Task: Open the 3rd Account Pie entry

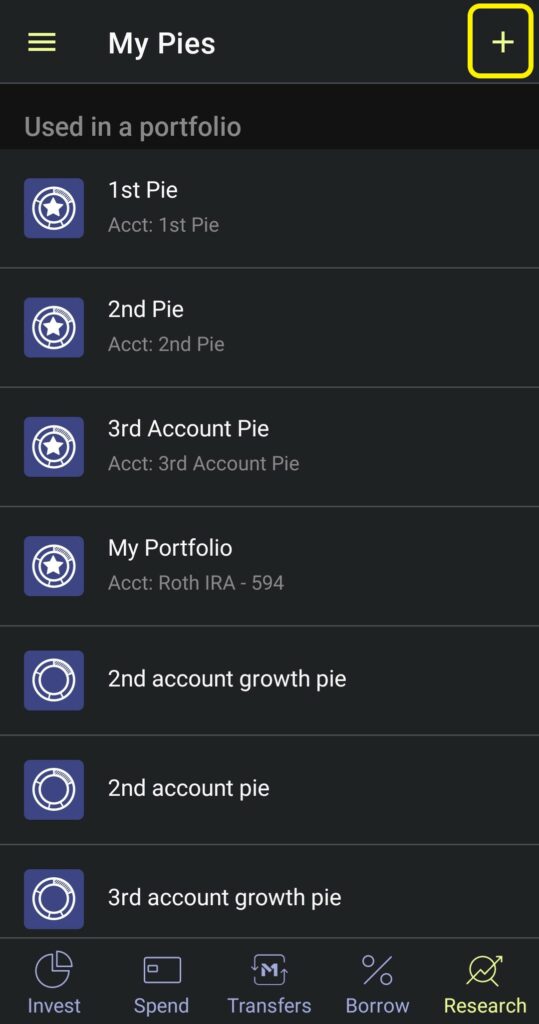Action: (x=269, y=447)
